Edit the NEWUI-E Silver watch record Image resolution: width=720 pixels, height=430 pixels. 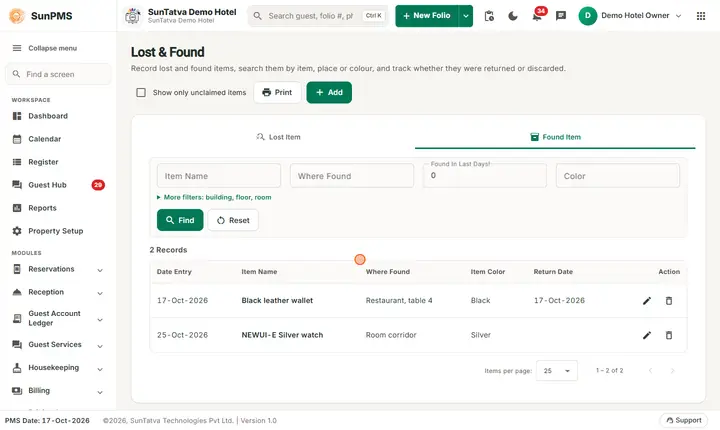647,335
